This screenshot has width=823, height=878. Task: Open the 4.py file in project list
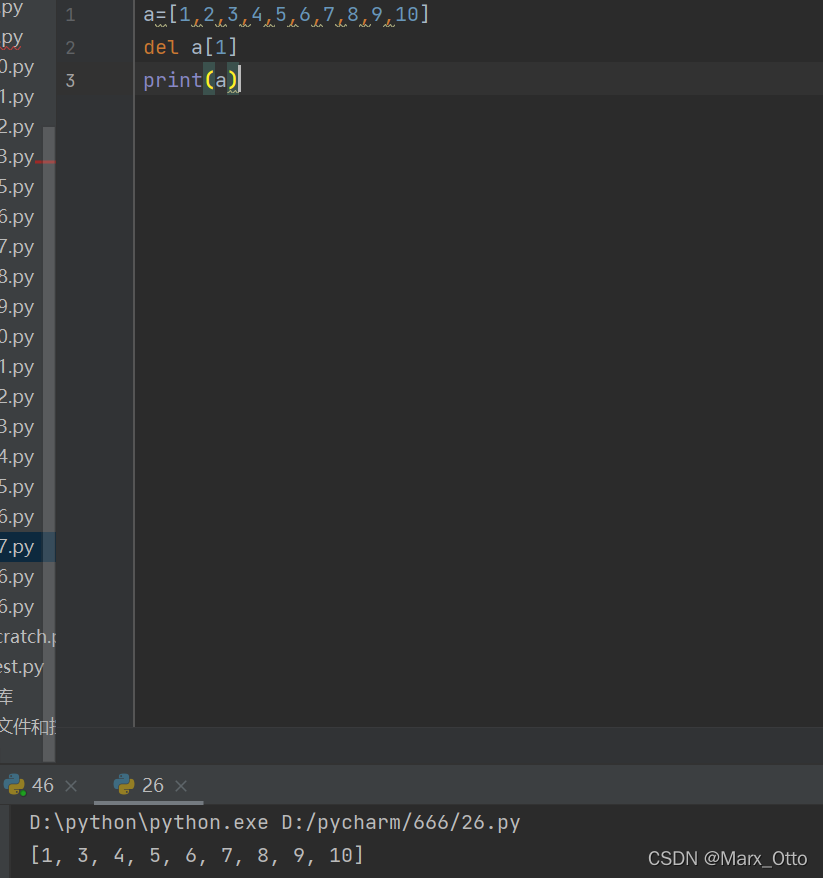click(17, 457)
